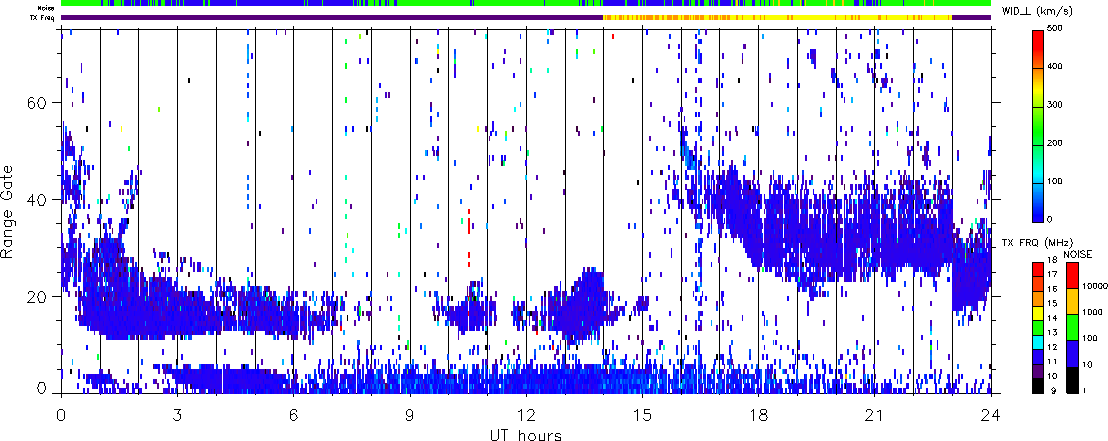Pick the black bottom swatch of NOISE legend
1108x441 pixels.
1071,380
